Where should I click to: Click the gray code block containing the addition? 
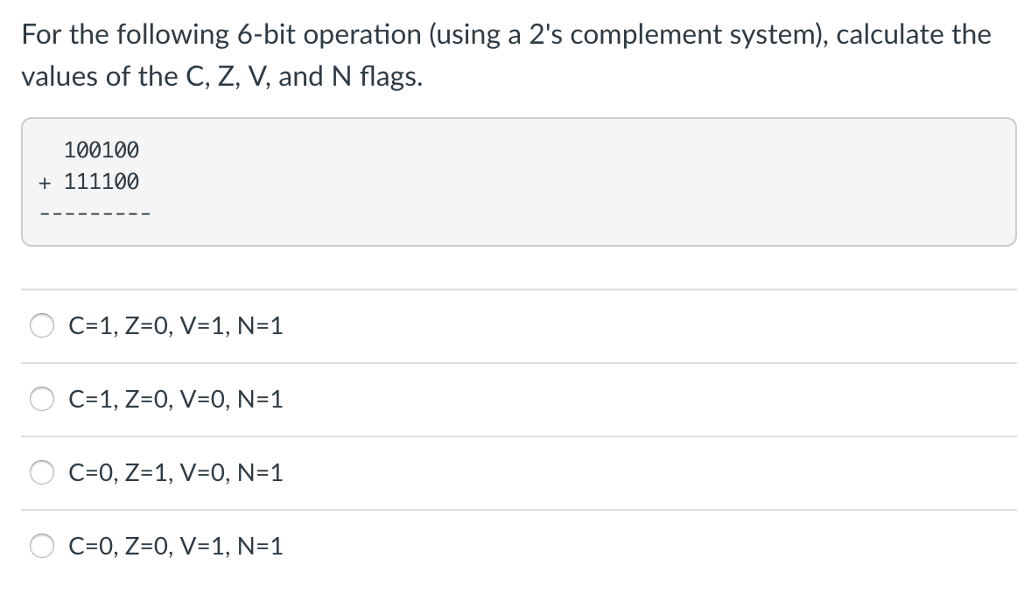(512, 182)
